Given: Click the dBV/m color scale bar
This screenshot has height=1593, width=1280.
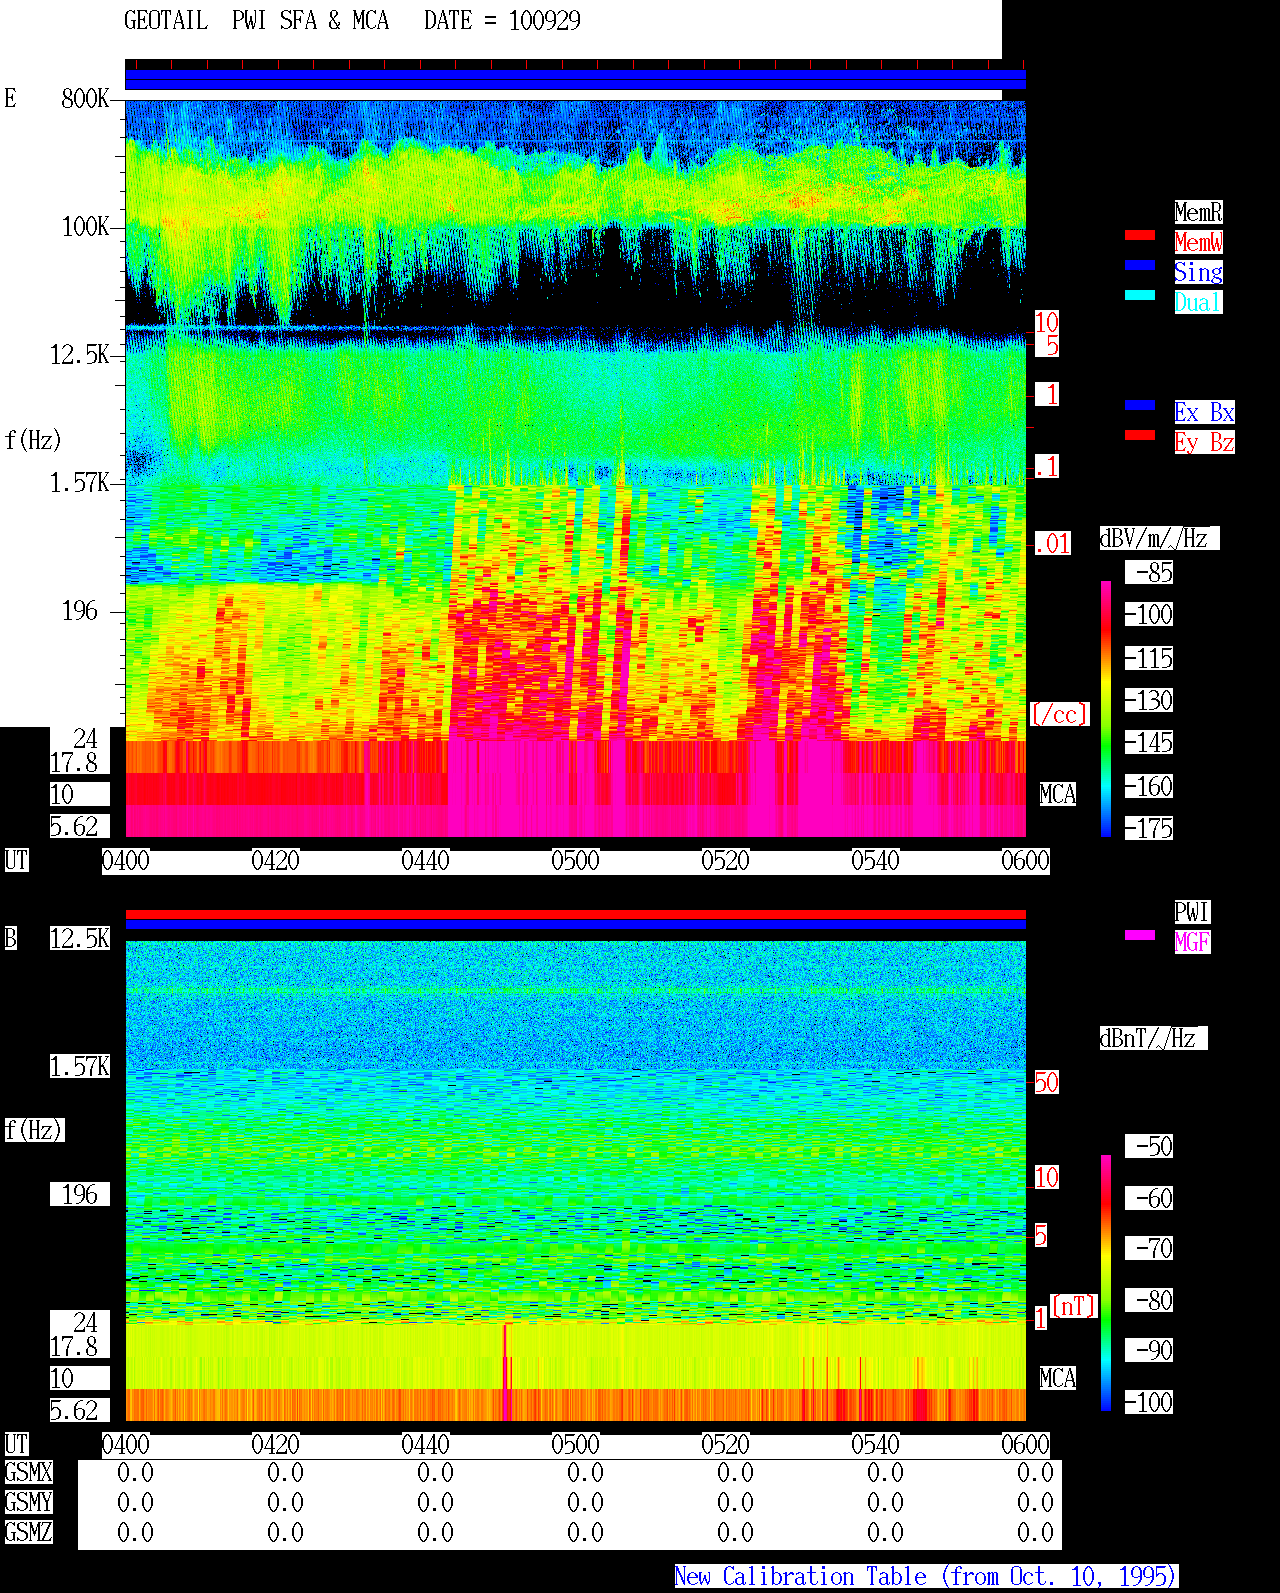Looking at the screenshot, I should click(1106, 709).
